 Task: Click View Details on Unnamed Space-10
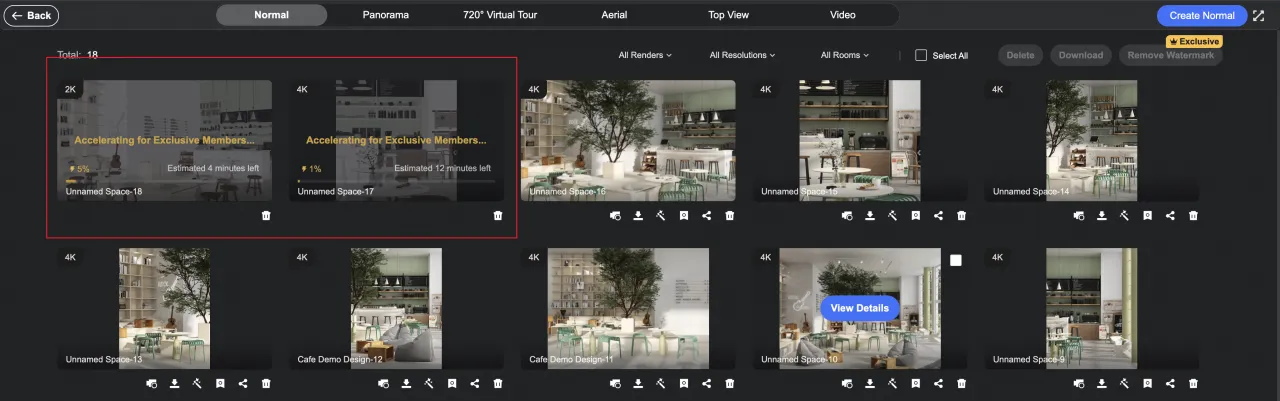(859, 308)
